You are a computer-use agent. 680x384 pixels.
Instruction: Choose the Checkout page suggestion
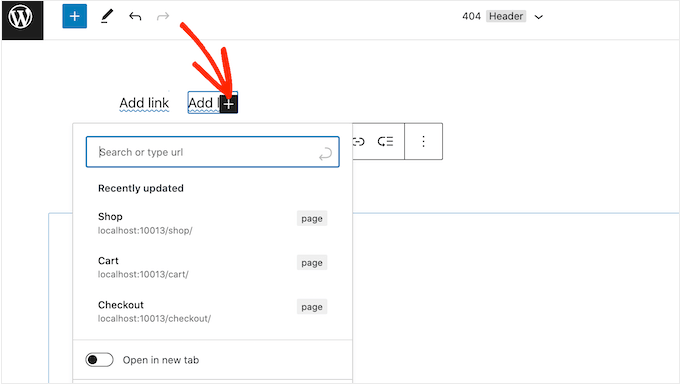pos(212,312)
